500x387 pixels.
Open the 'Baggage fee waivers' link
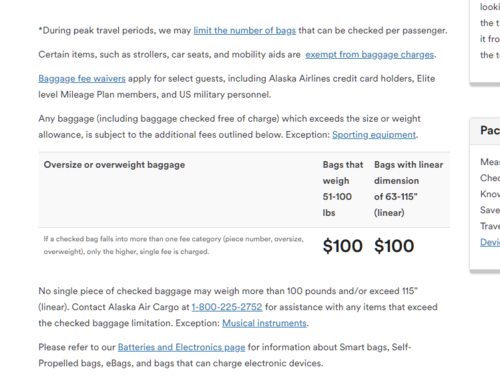point(82,79)
